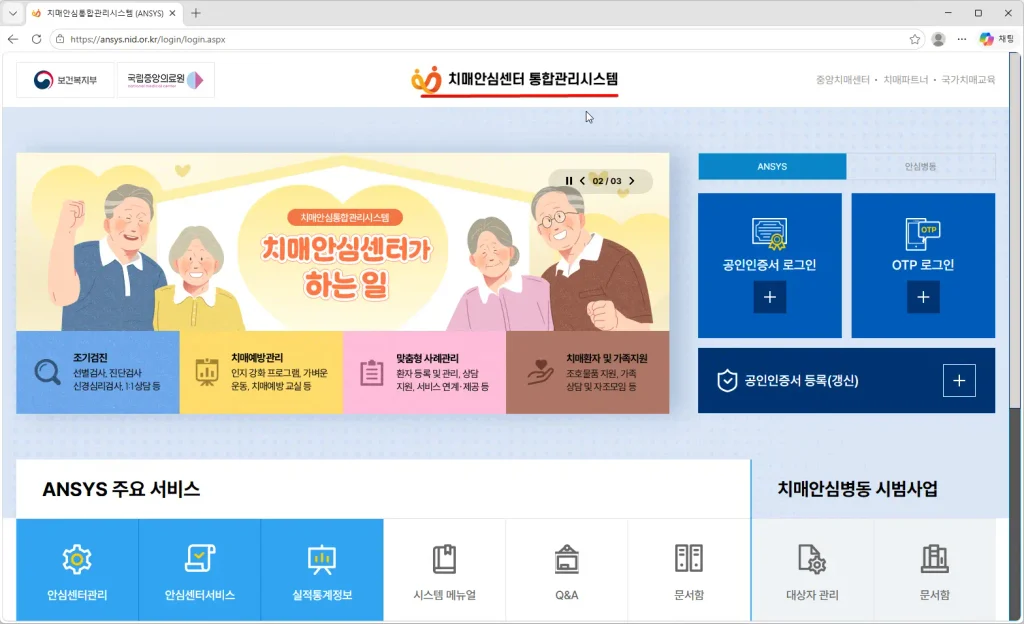Open the Copilot 채팅 icon
Screen dimensions: 1024x624
997,39
